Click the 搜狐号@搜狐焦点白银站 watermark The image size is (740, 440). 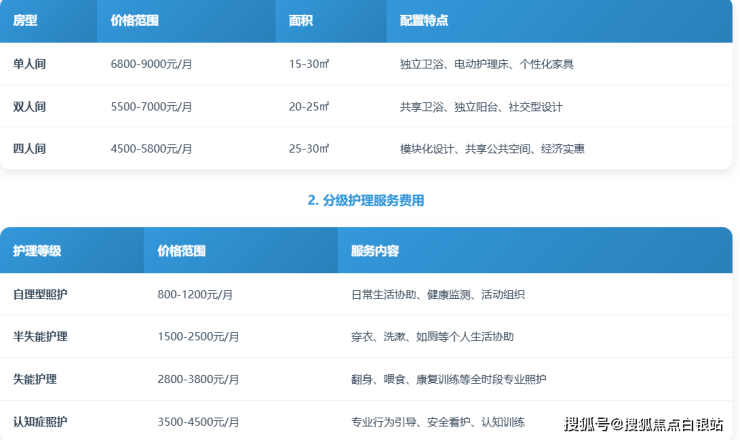pos(643,425)
